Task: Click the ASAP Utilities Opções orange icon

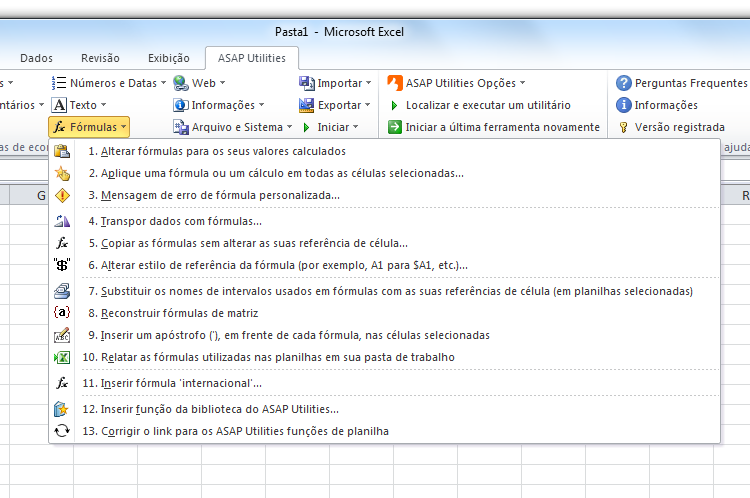Action: [395, 83]
